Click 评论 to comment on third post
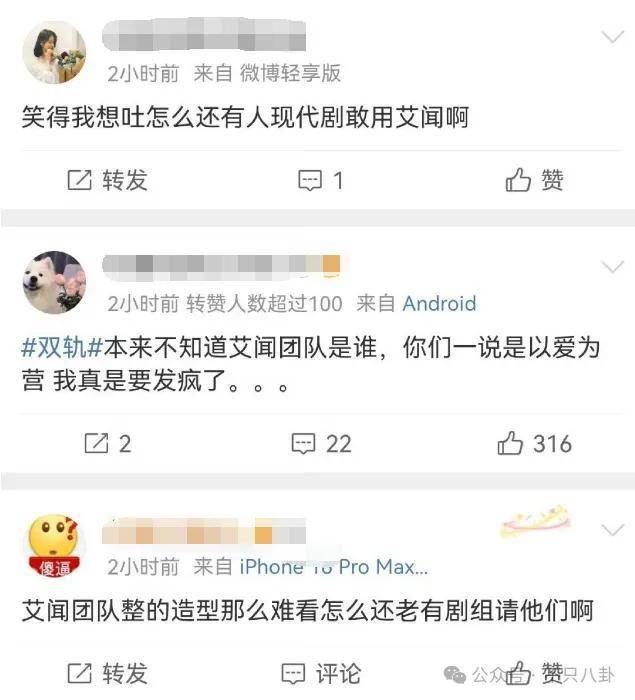This screenshot has height=700, width=635. point(321,674)
